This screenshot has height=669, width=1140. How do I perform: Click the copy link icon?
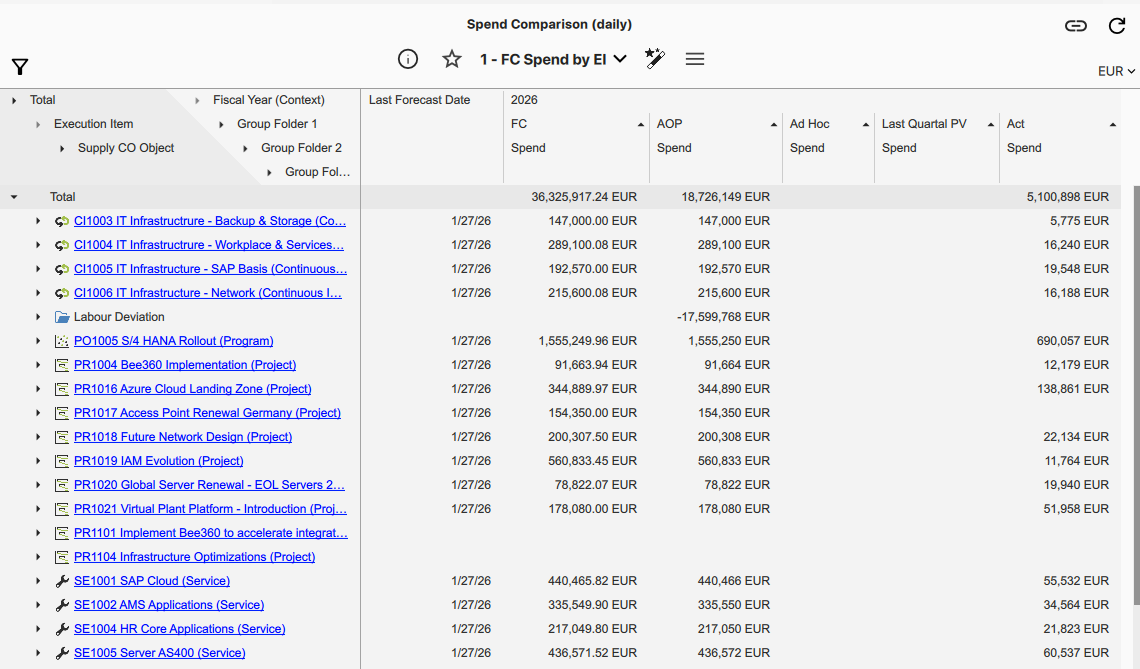(1076, 24)
